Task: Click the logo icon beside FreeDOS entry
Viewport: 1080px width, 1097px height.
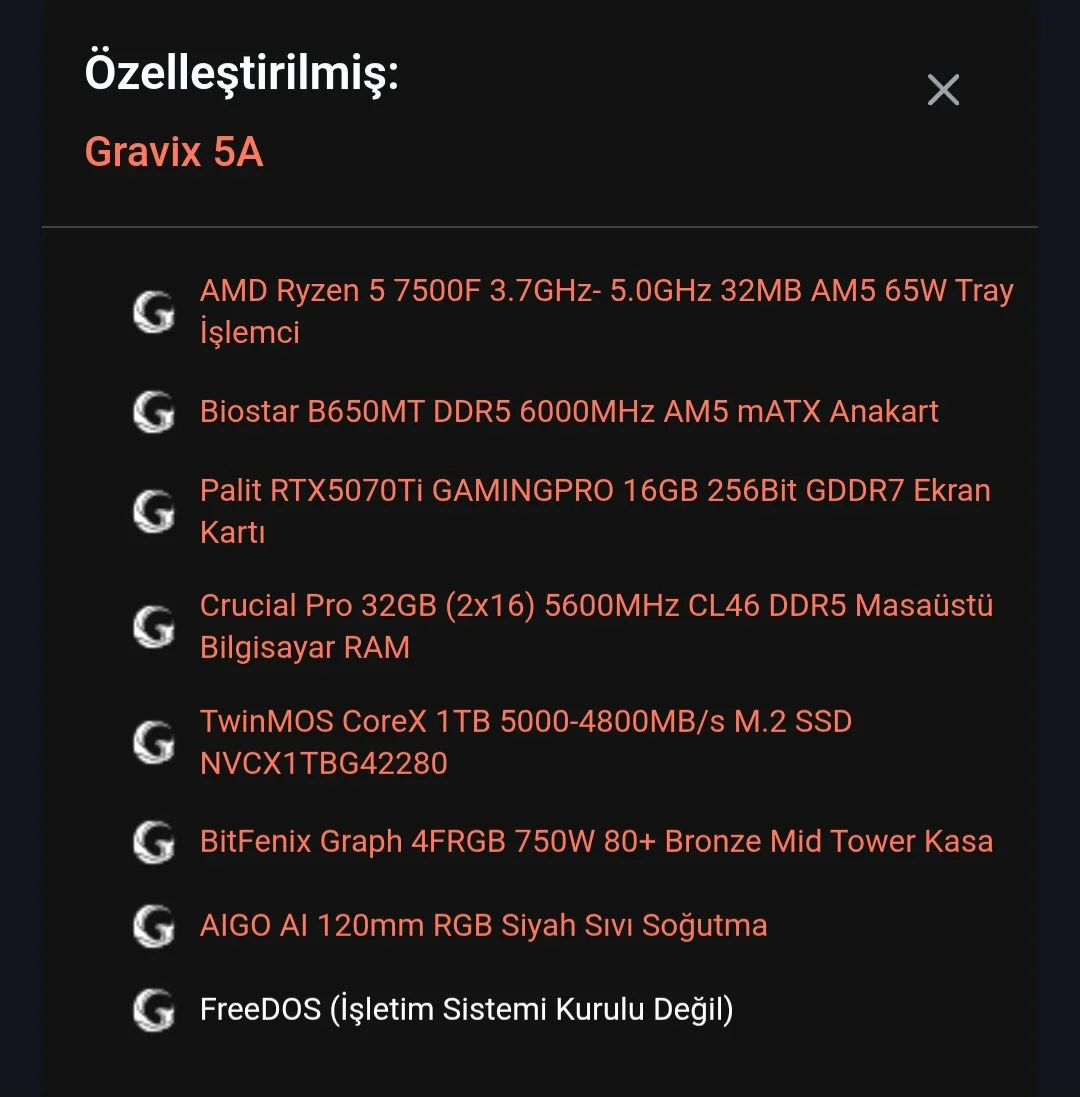Action: click(x=154, y=1009)
